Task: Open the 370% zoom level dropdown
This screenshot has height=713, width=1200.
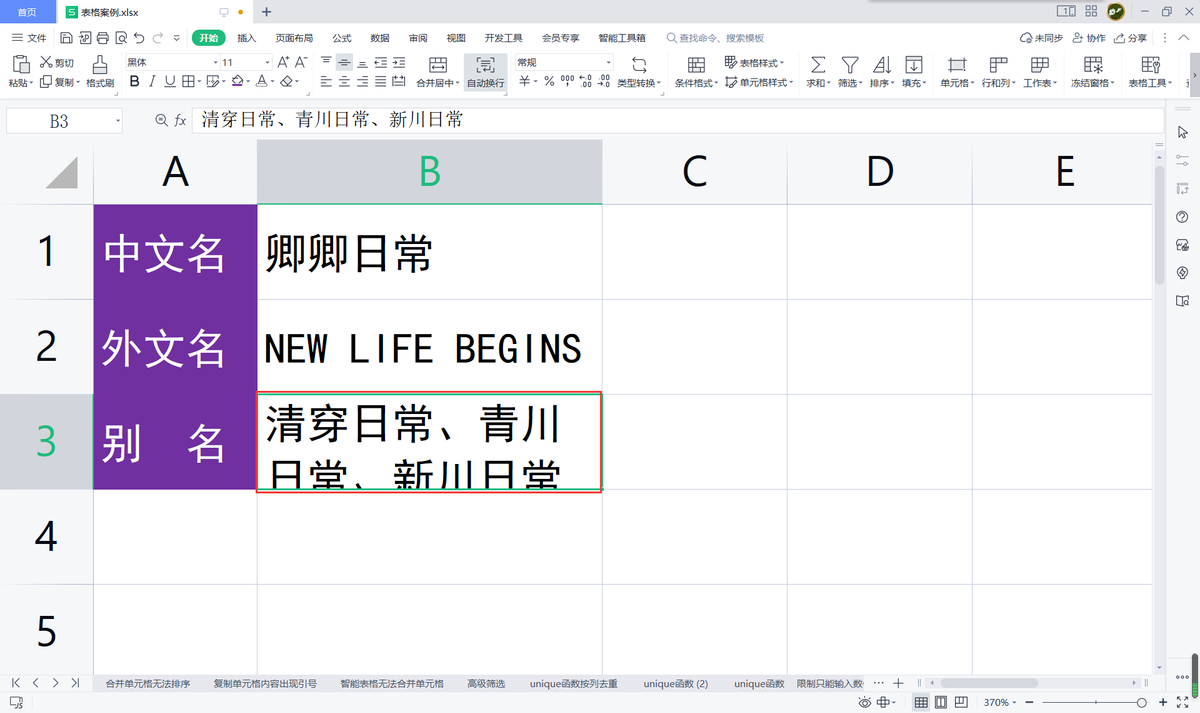Action: pos(1002,703)
